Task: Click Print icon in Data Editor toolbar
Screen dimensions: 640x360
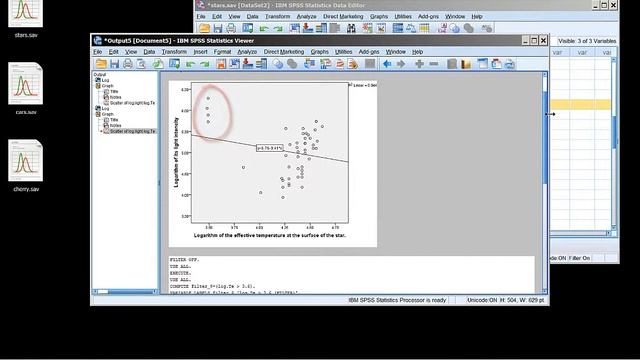Action: [231, 28]
